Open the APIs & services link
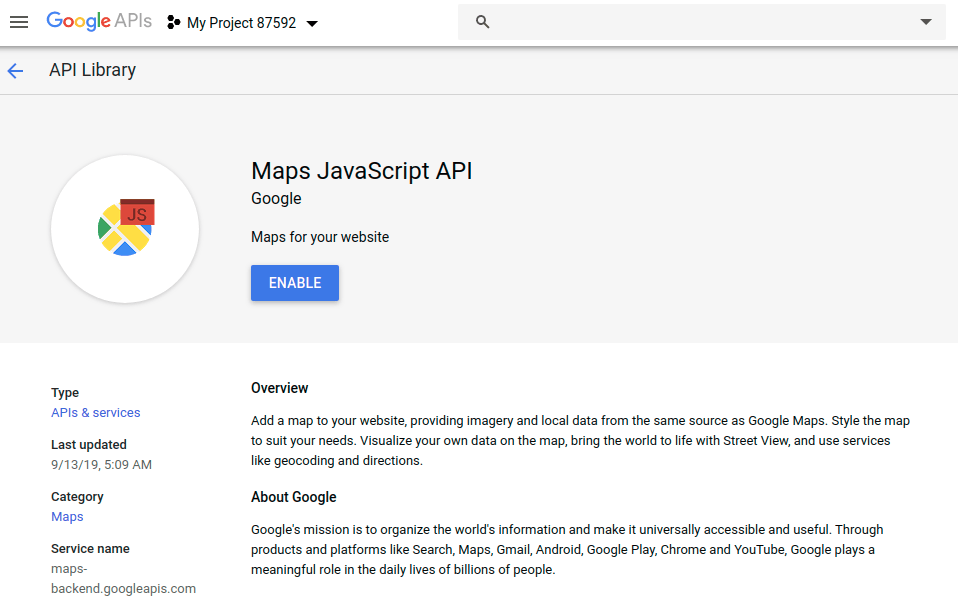958x616 pixels. coord(96,412)
